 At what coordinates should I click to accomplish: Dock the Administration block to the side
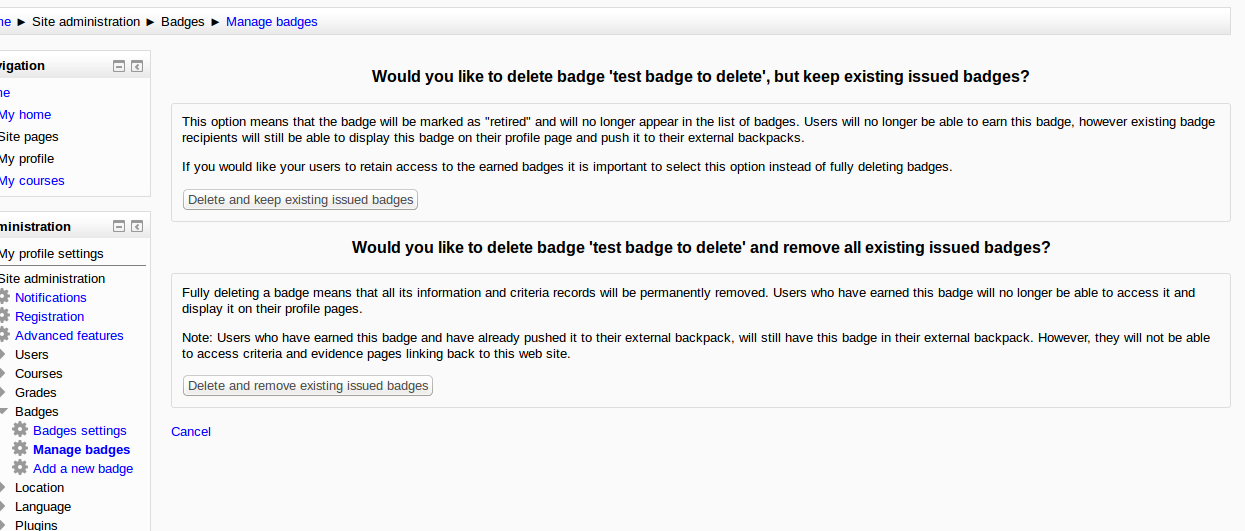pyautogui.click(x=137, y=227)
